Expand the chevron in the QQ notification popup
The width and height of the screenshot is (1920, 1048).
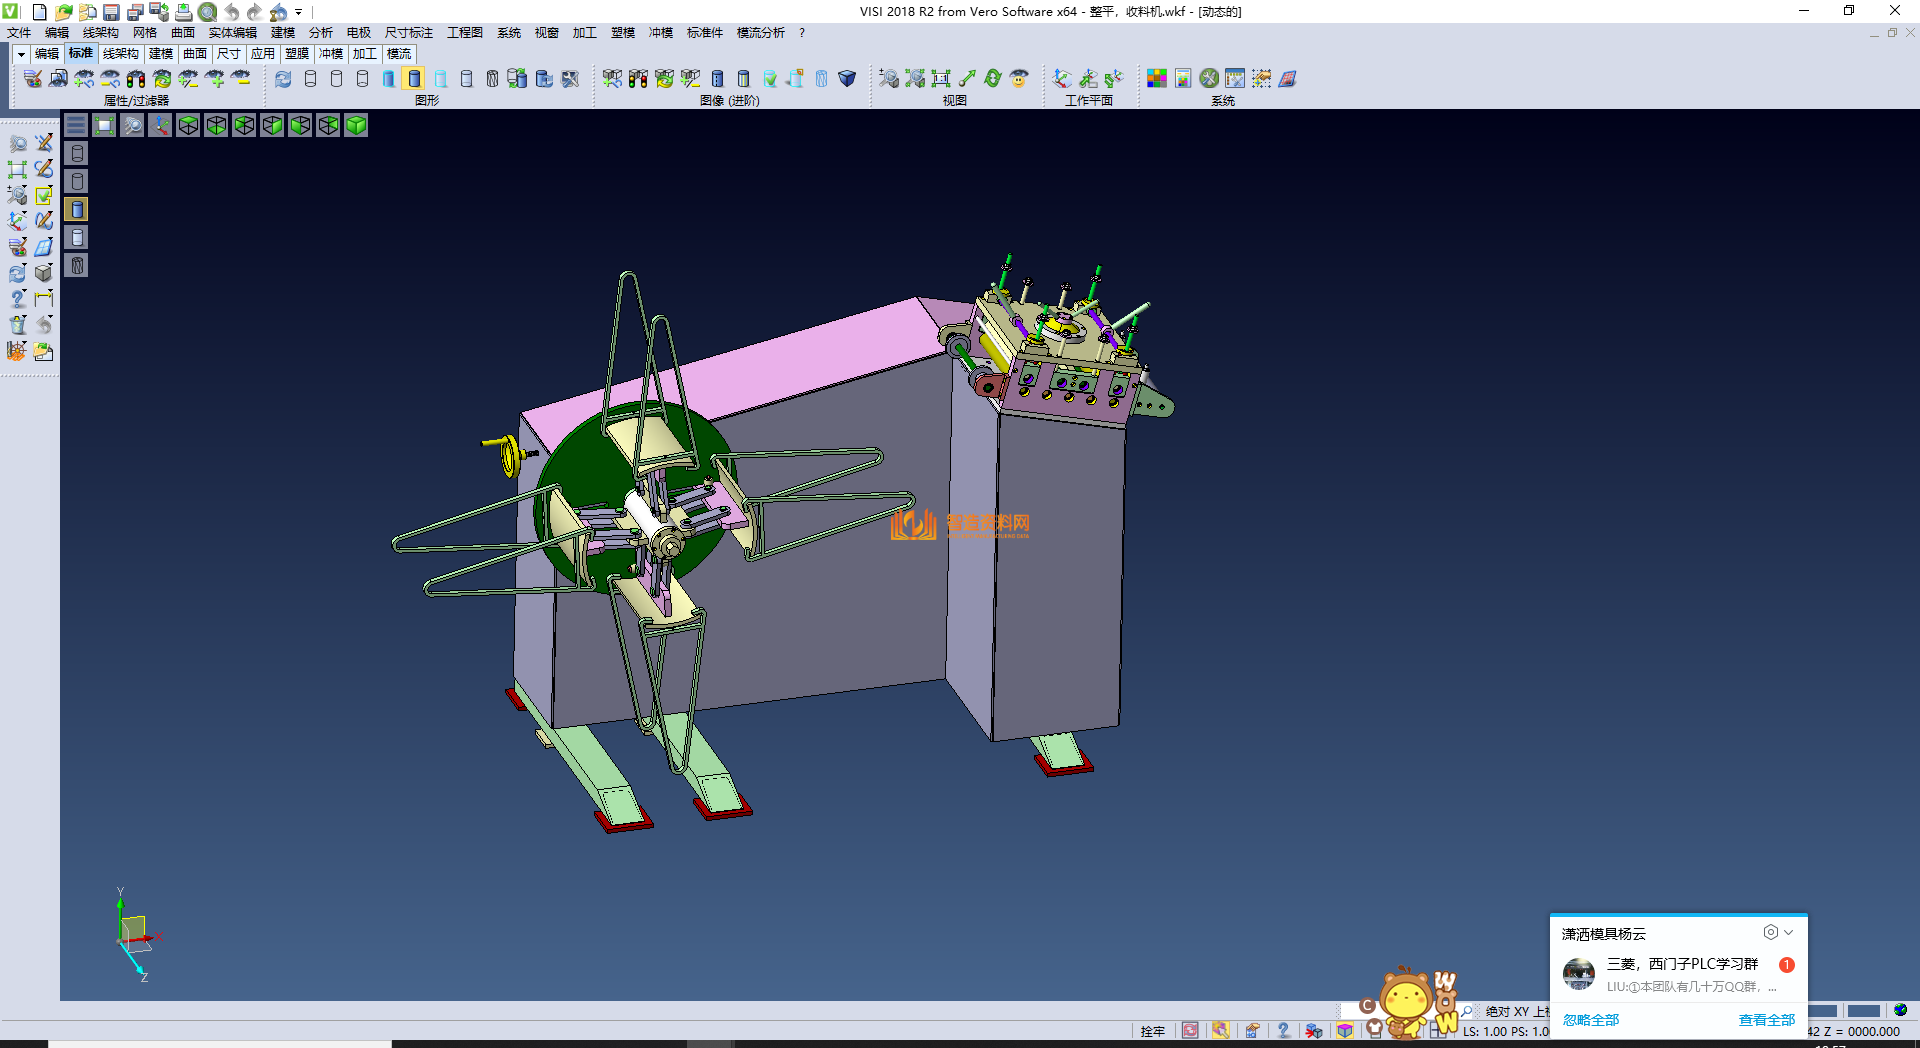(x=1789, y=932)
